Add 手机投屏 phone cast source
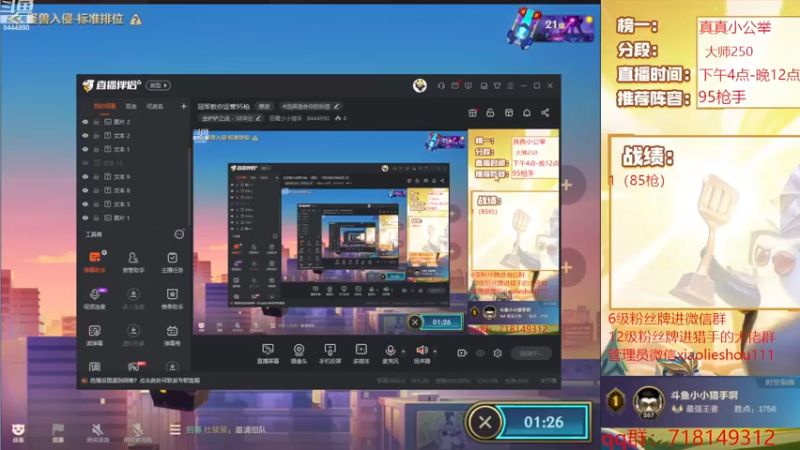800x450 pixels. pyautogui.click(x=330, y=353)
